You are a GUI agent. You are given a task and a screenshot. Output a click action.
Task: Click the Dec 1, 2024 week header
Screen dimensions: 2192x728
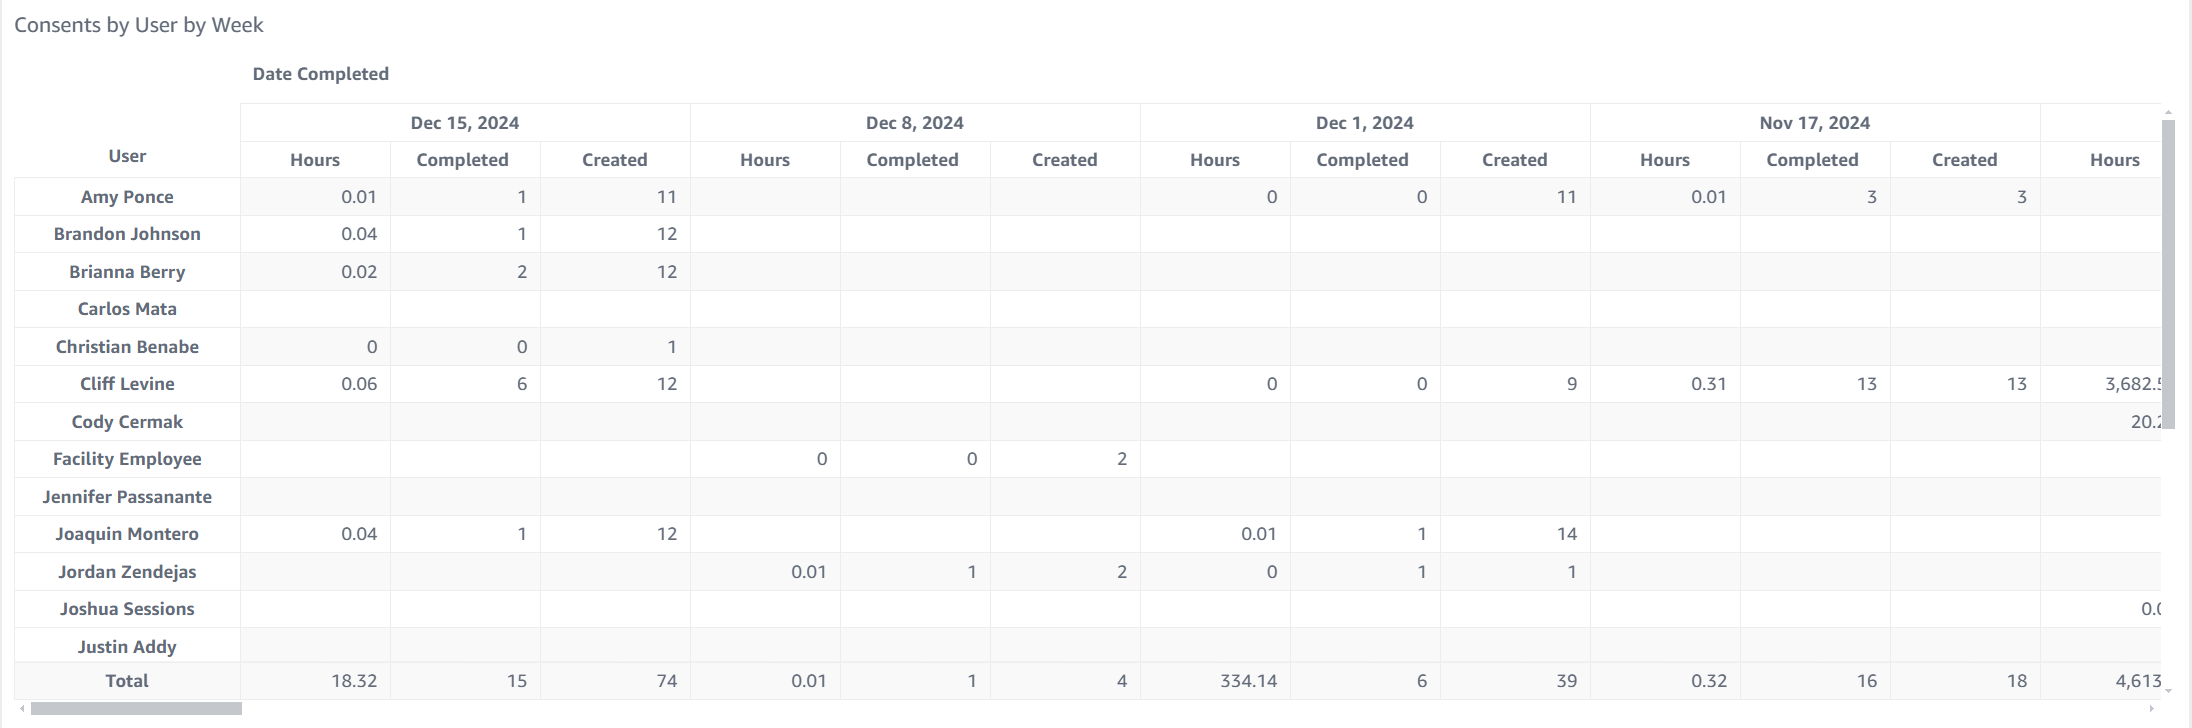click(1364, 123)
